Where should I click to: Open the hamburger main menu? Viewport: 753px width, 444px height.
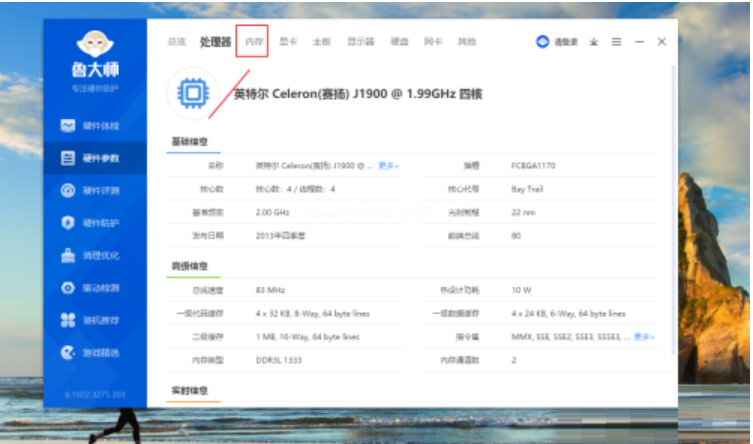coord(616,42)
